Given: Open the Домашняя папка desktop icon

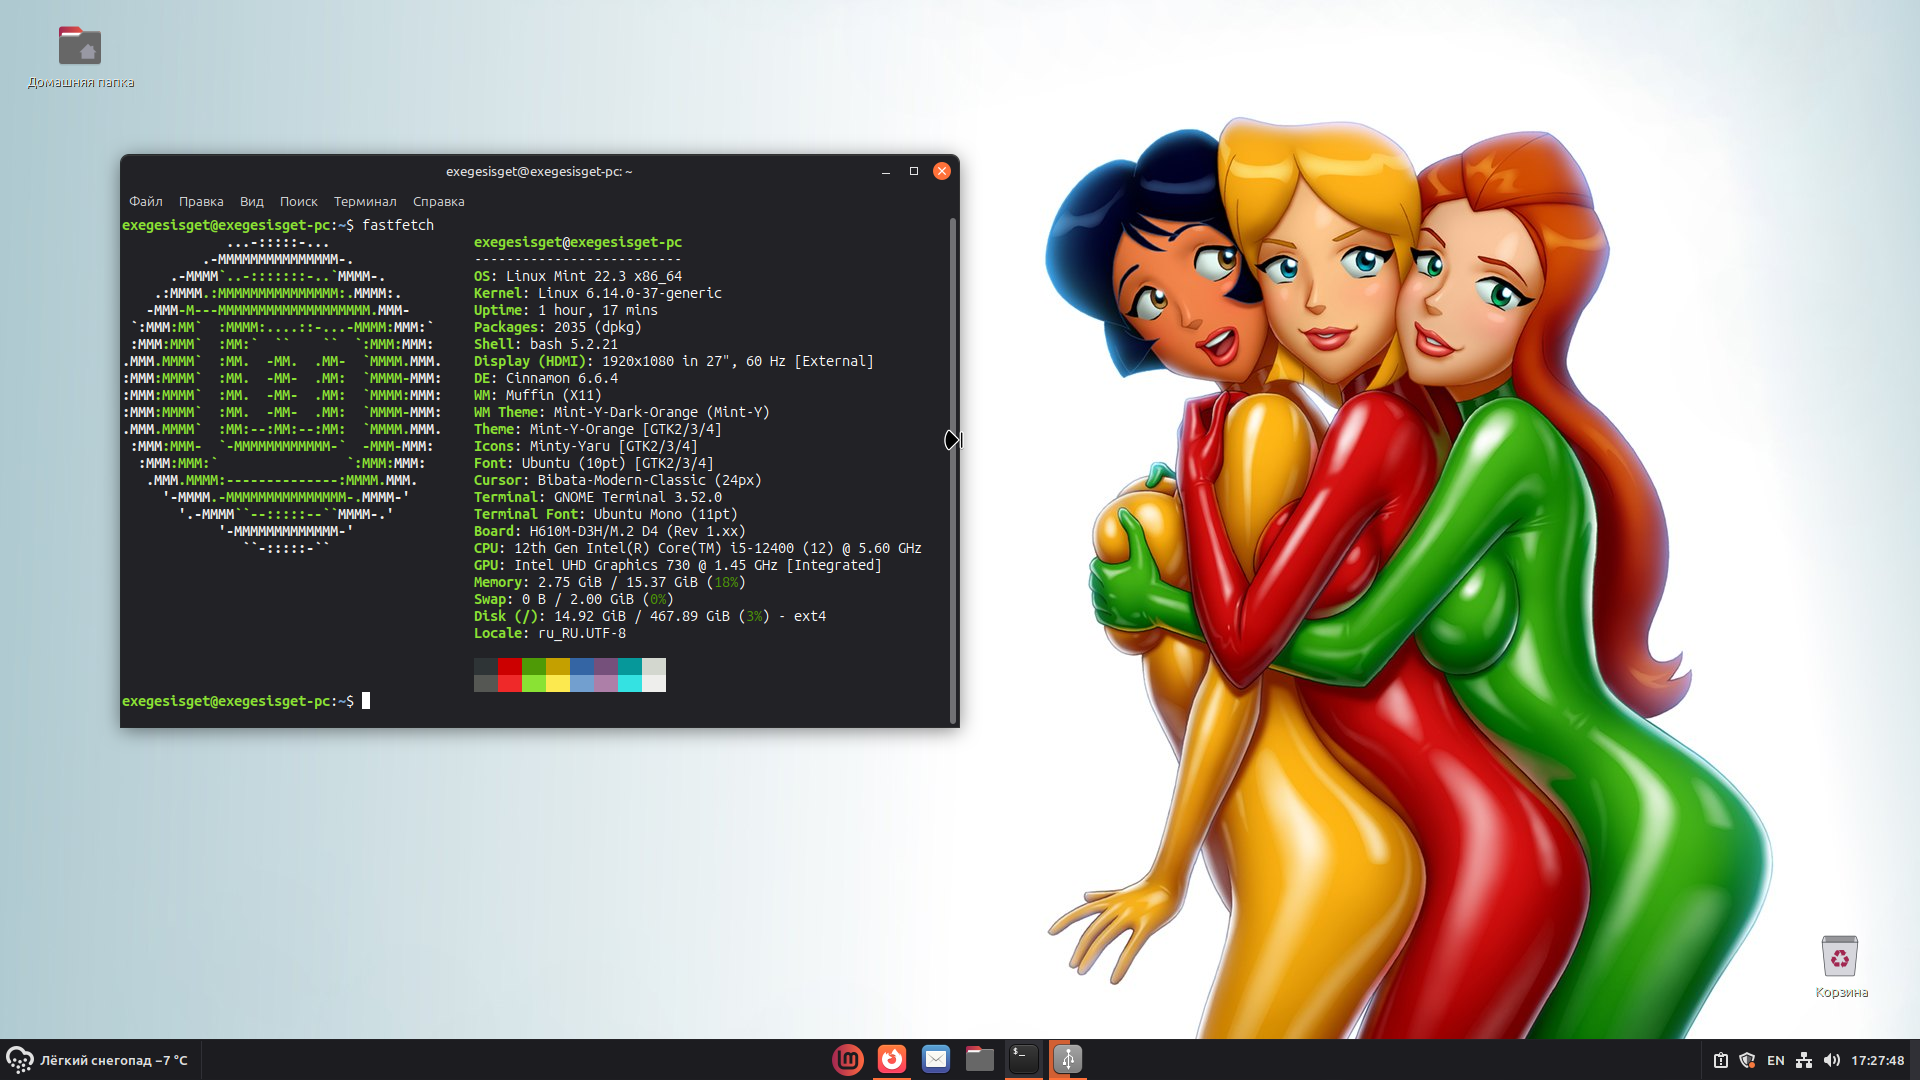Looking at the screenshot, I should click(x=80, y=48).
